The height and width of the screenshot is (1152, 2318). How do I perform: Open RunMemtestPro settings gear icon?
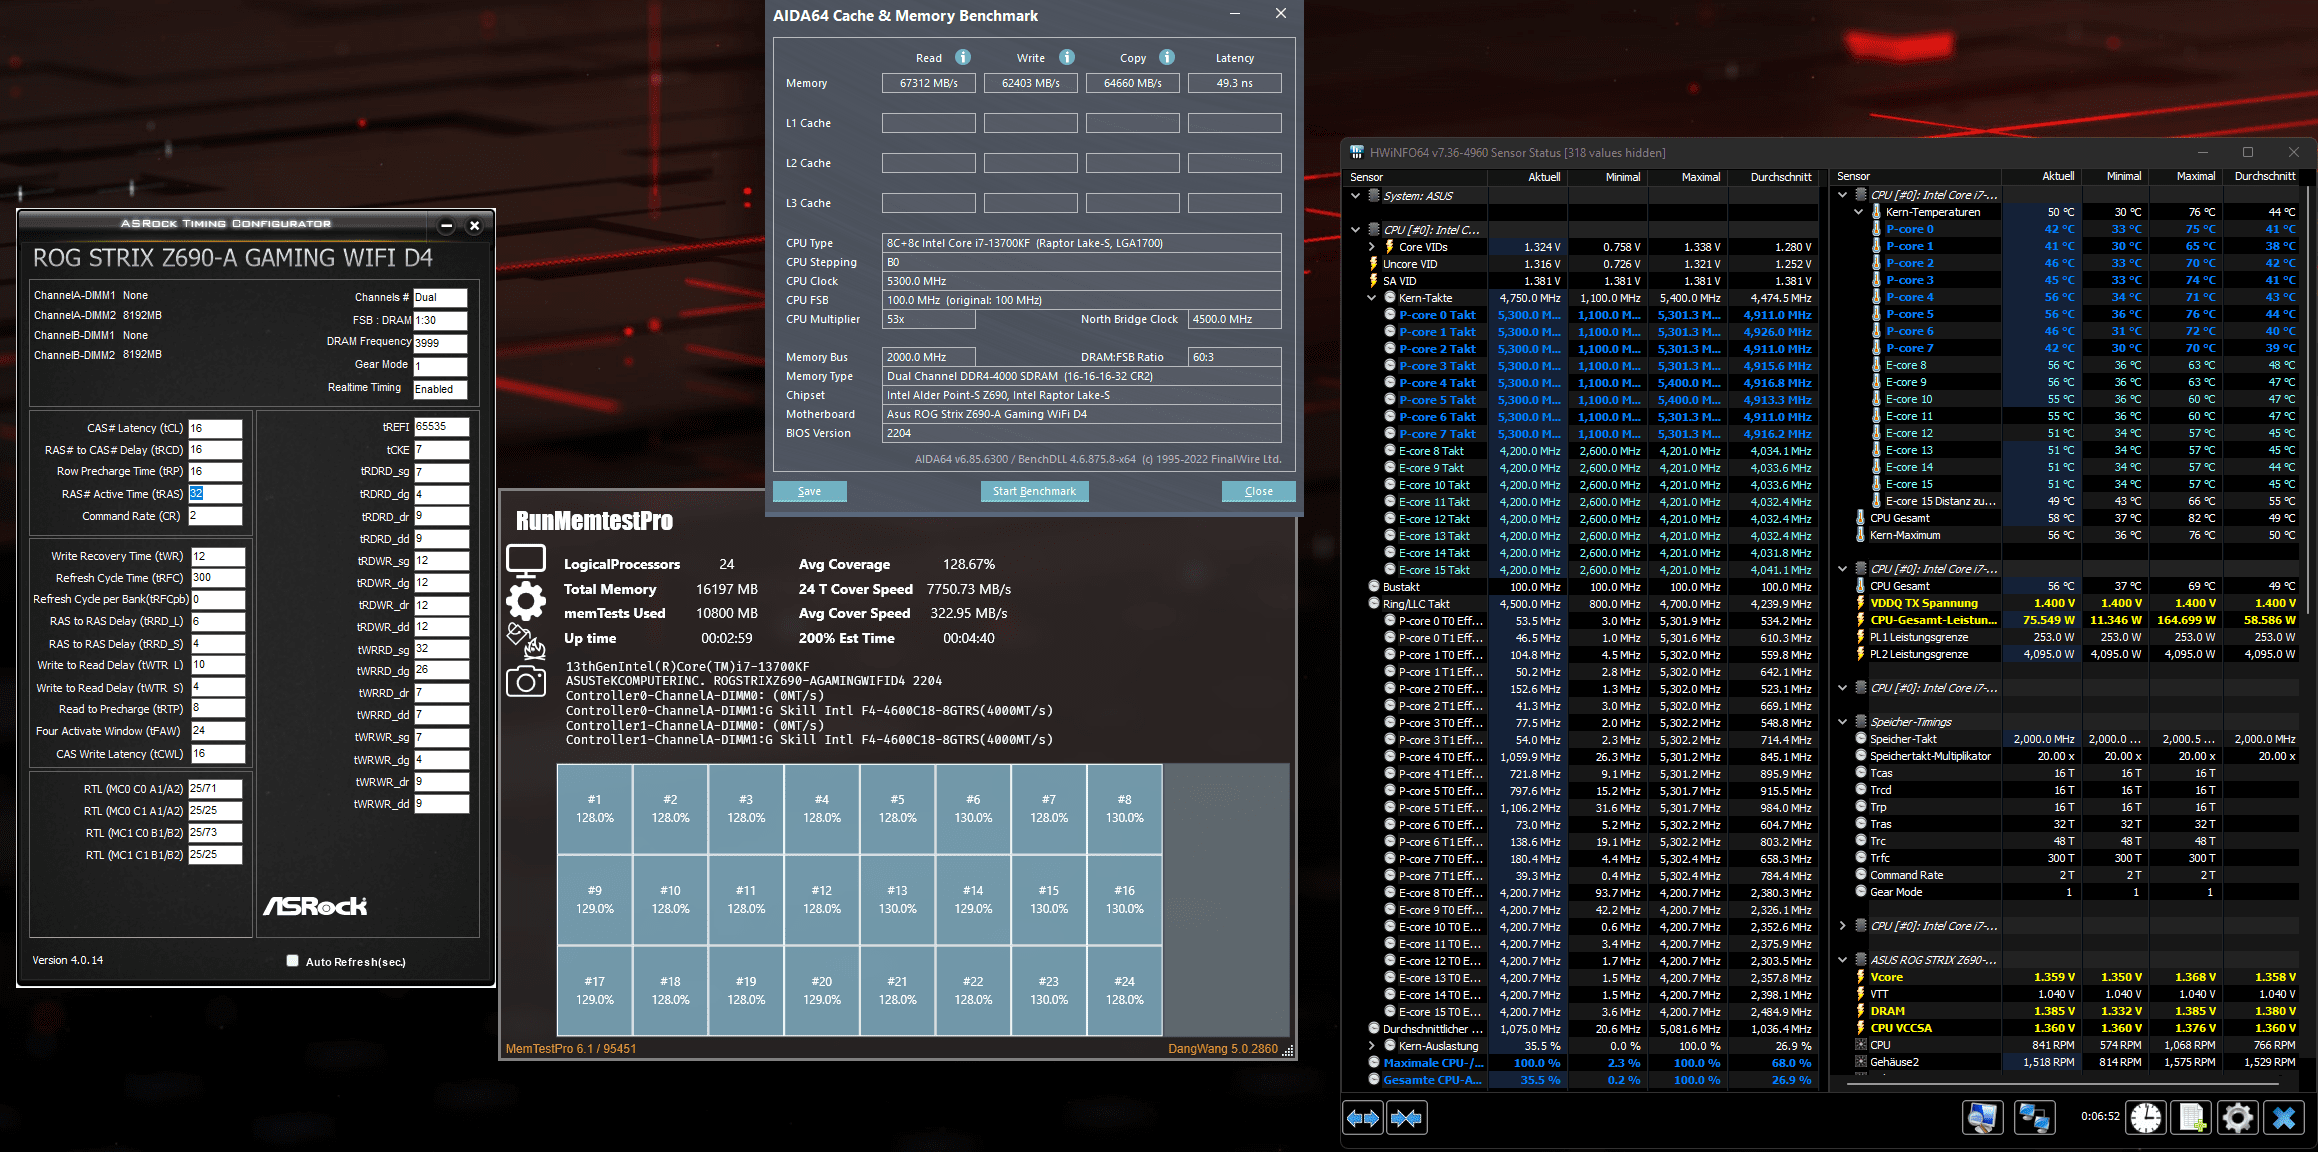(x=526, y=601)
